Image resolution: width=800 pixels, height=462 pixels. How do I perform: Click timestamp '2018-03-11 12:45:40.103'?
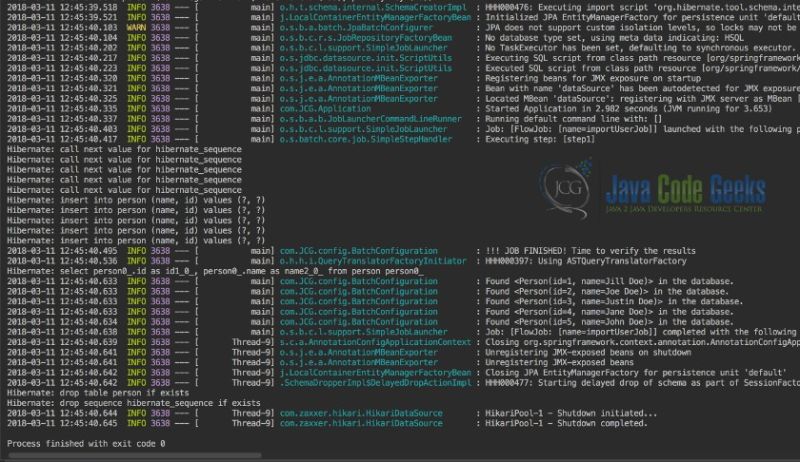tap(62, 28)
